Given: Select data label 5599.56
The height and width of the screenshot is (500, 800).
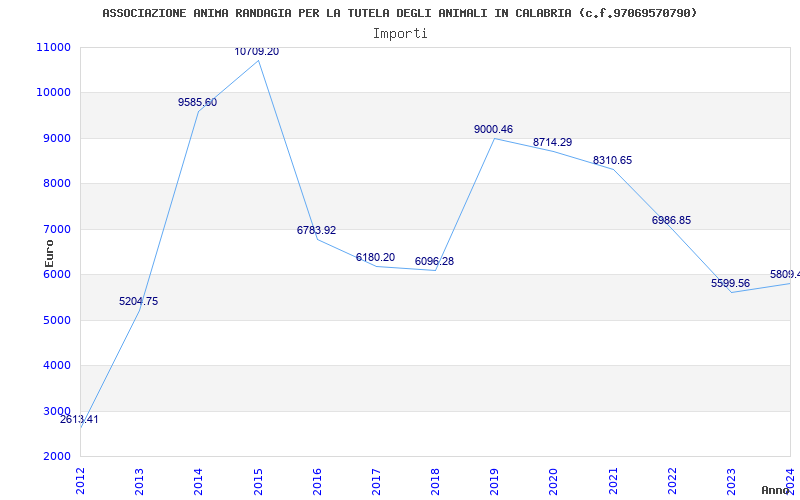Looking at the screenshot, I should [x=731, y=284].
